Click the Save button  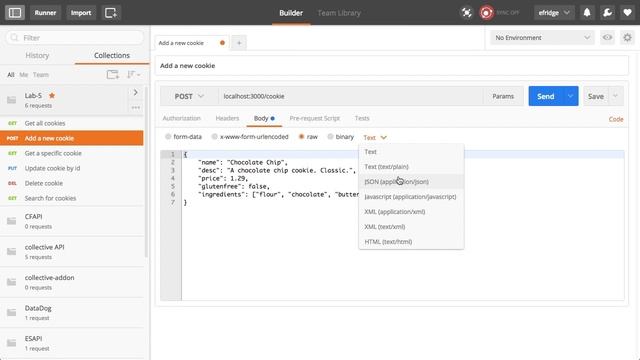(x=596, y=96)
